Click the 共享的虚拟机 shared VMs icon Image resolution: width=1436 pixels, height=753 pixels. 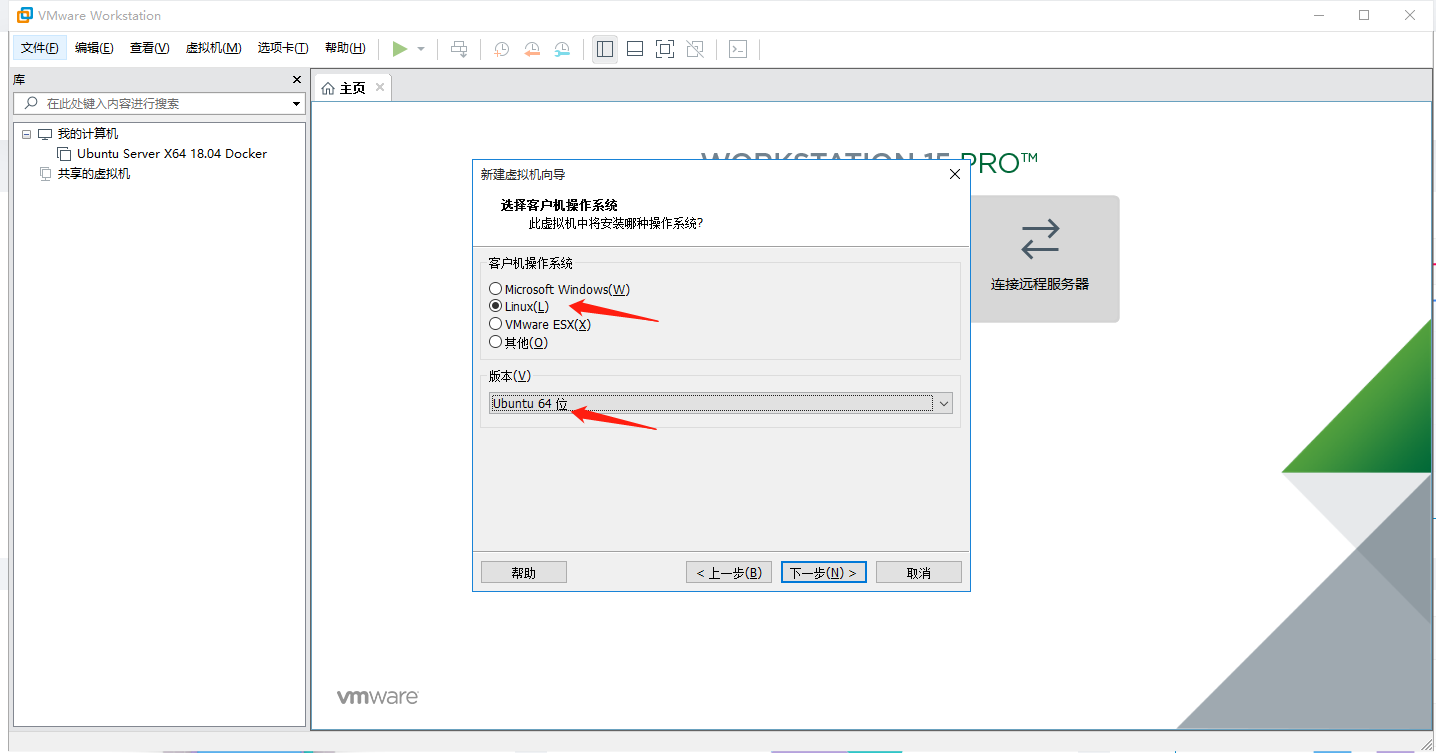[x=45, y=174]
